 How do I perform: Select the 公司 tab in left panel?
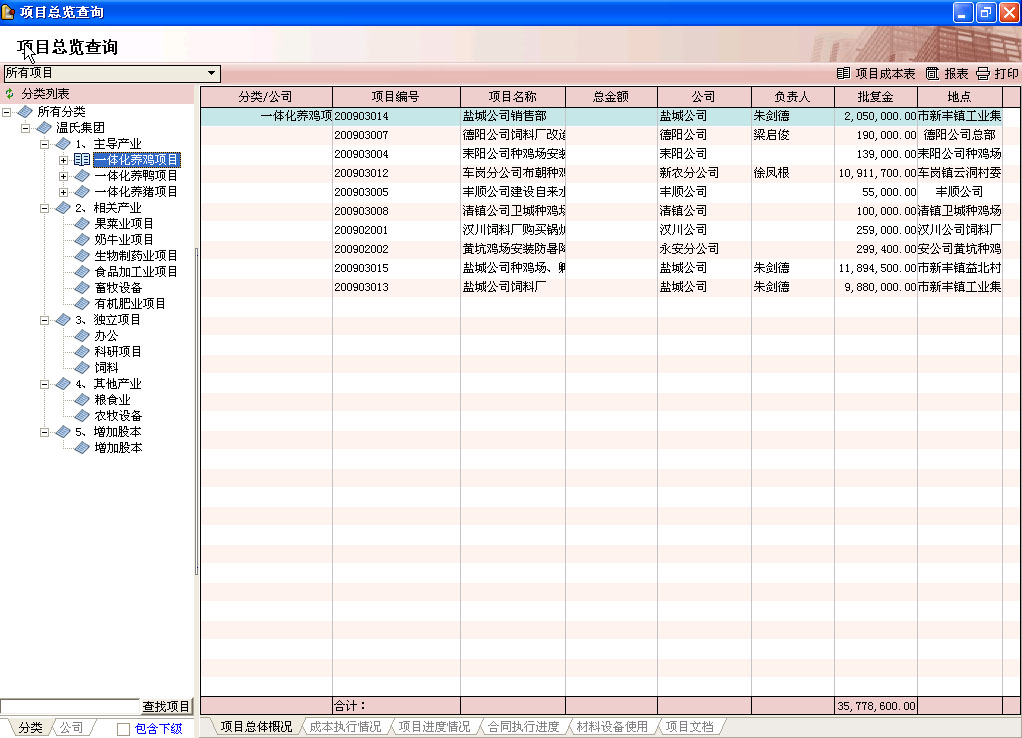pos(72,728)
